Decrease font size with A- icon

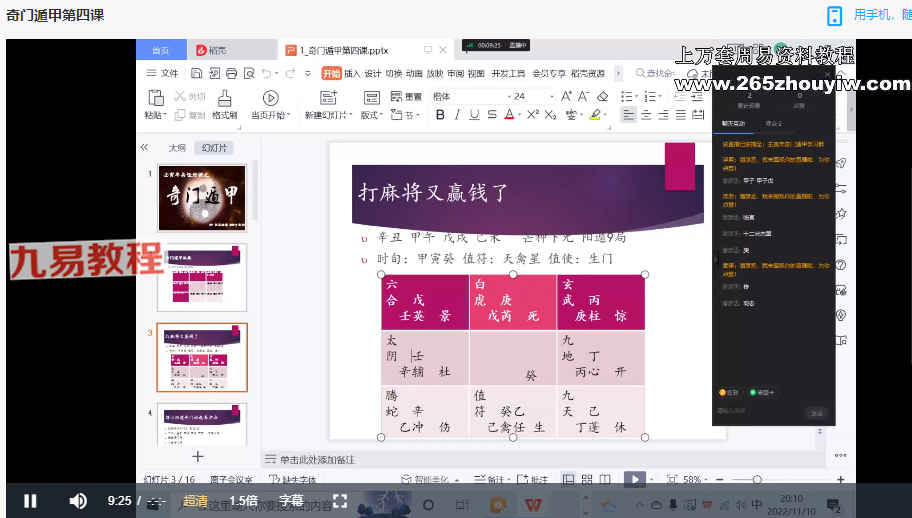pyautogui.click(x=583, y=96)
